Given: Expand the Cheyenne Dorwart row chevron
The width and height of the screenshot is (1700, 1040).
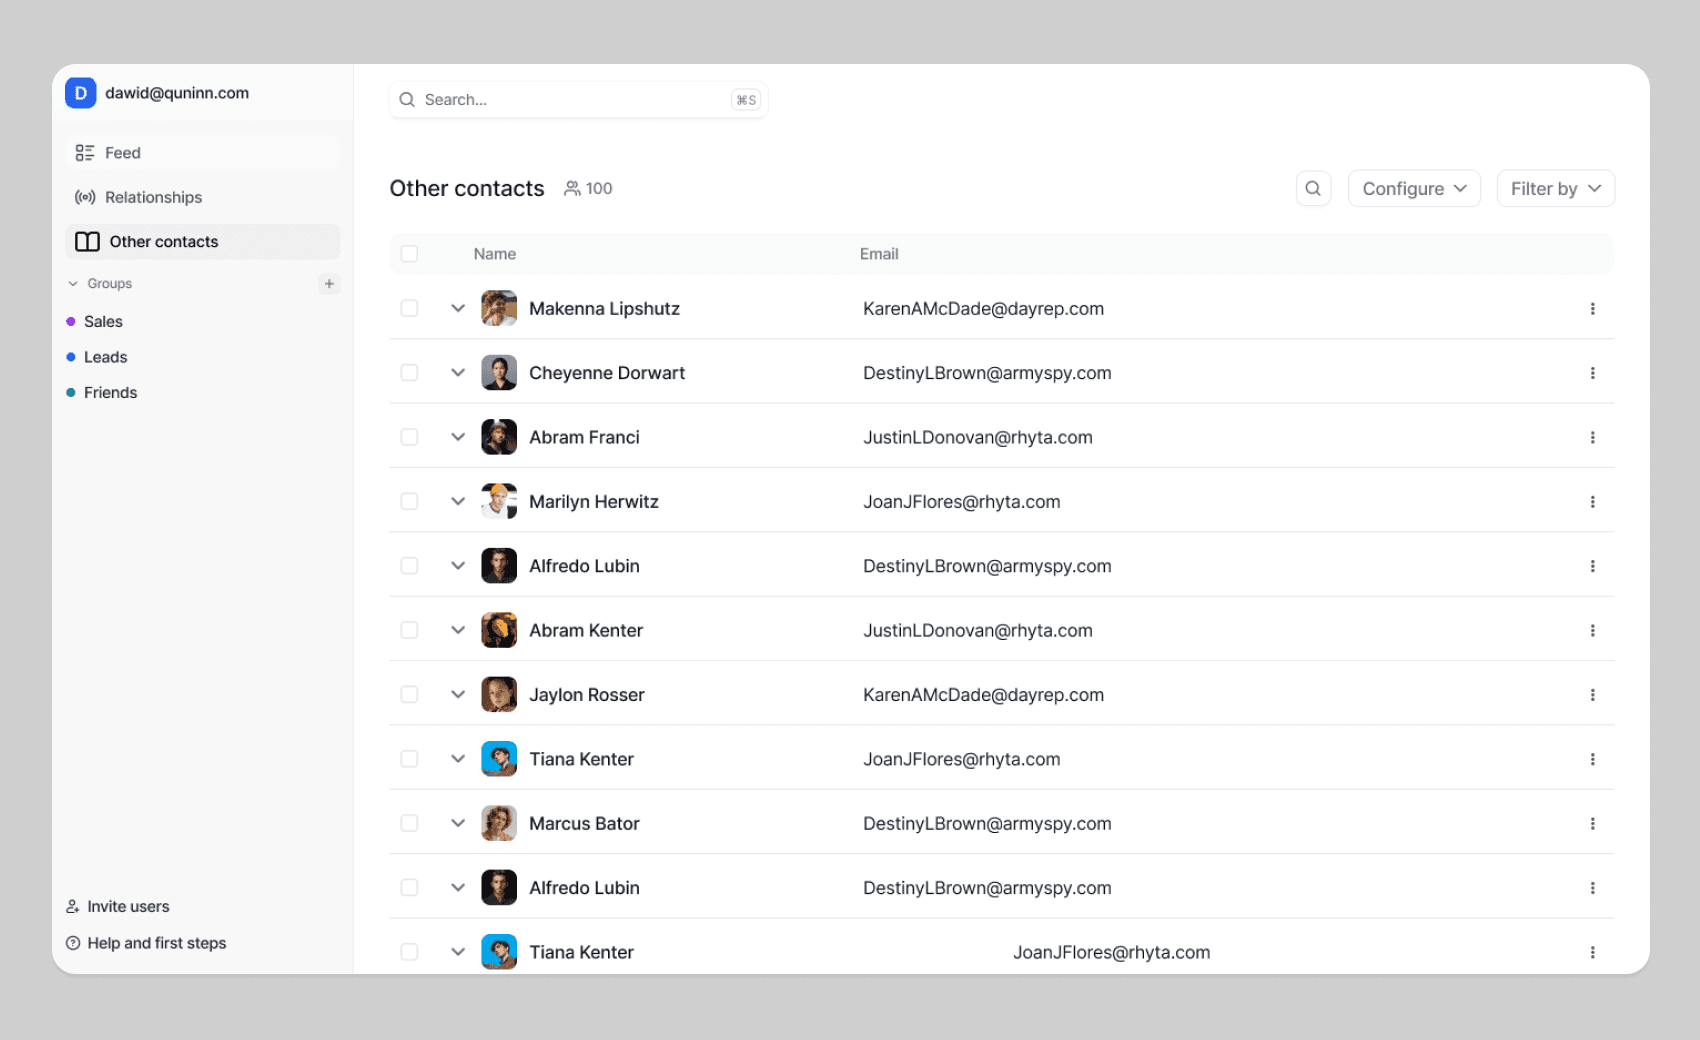Looking at the screenshot, I should pos(458,373).
